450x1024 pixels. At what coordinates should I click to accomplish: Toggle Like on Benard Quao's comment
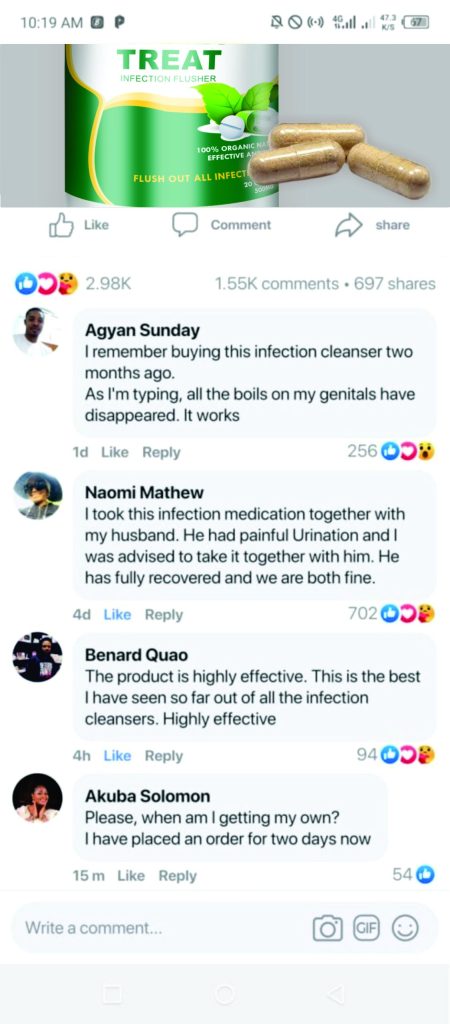point(118,756)
